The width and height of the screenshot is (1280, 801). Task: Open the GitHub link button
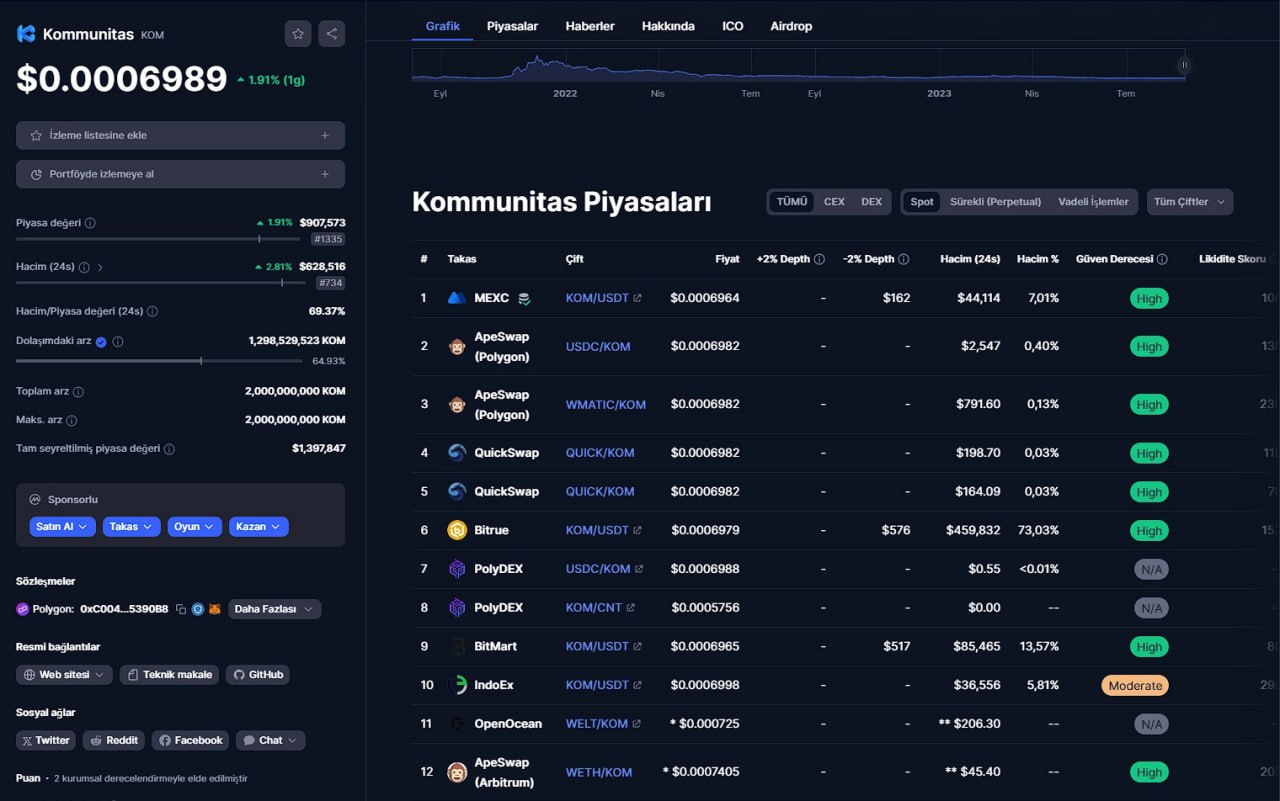point(258,675)
